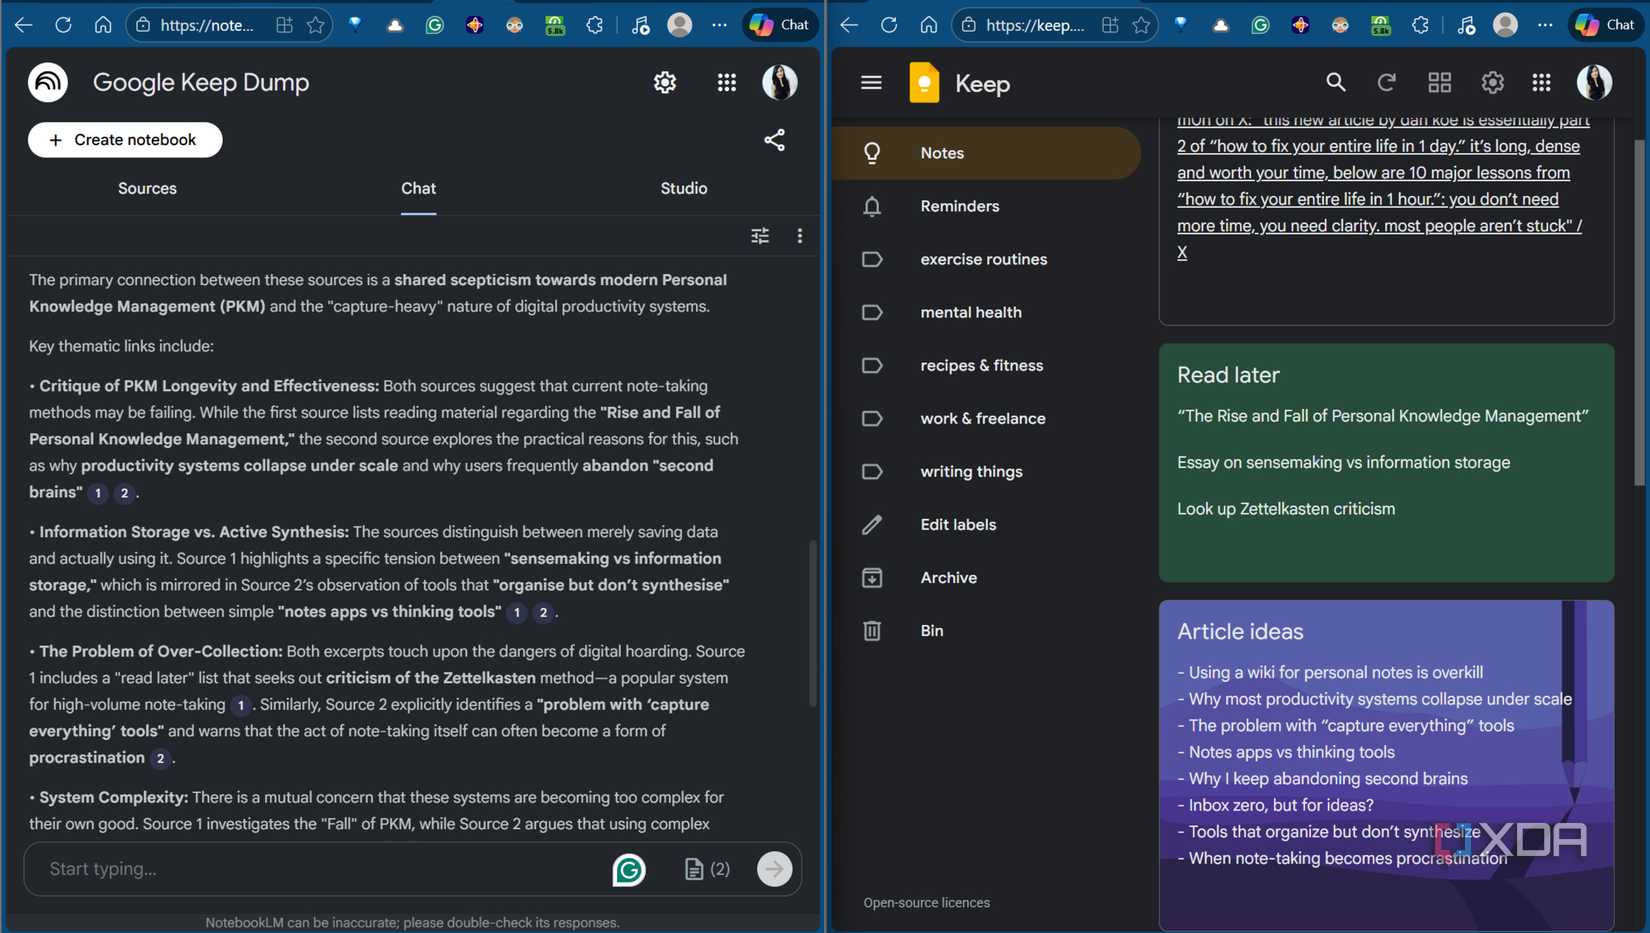
Task: Open Keep main menu hamburger
Action: pyautogui.click(x=871, y=83)
